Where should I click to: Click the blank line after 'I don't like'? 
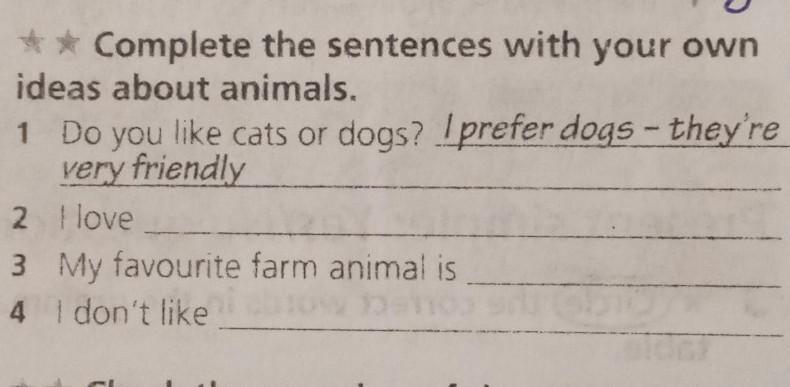pyautogui.click(x=501, y=332)
